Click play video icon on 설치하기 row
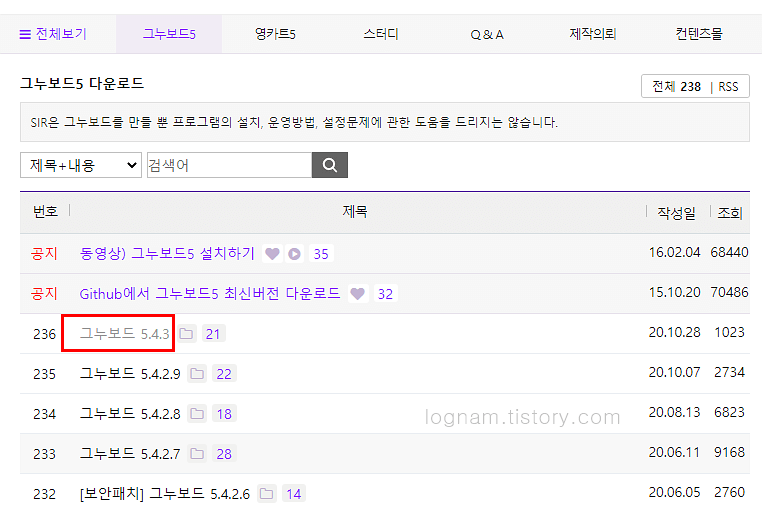 [x=294, y=254]
